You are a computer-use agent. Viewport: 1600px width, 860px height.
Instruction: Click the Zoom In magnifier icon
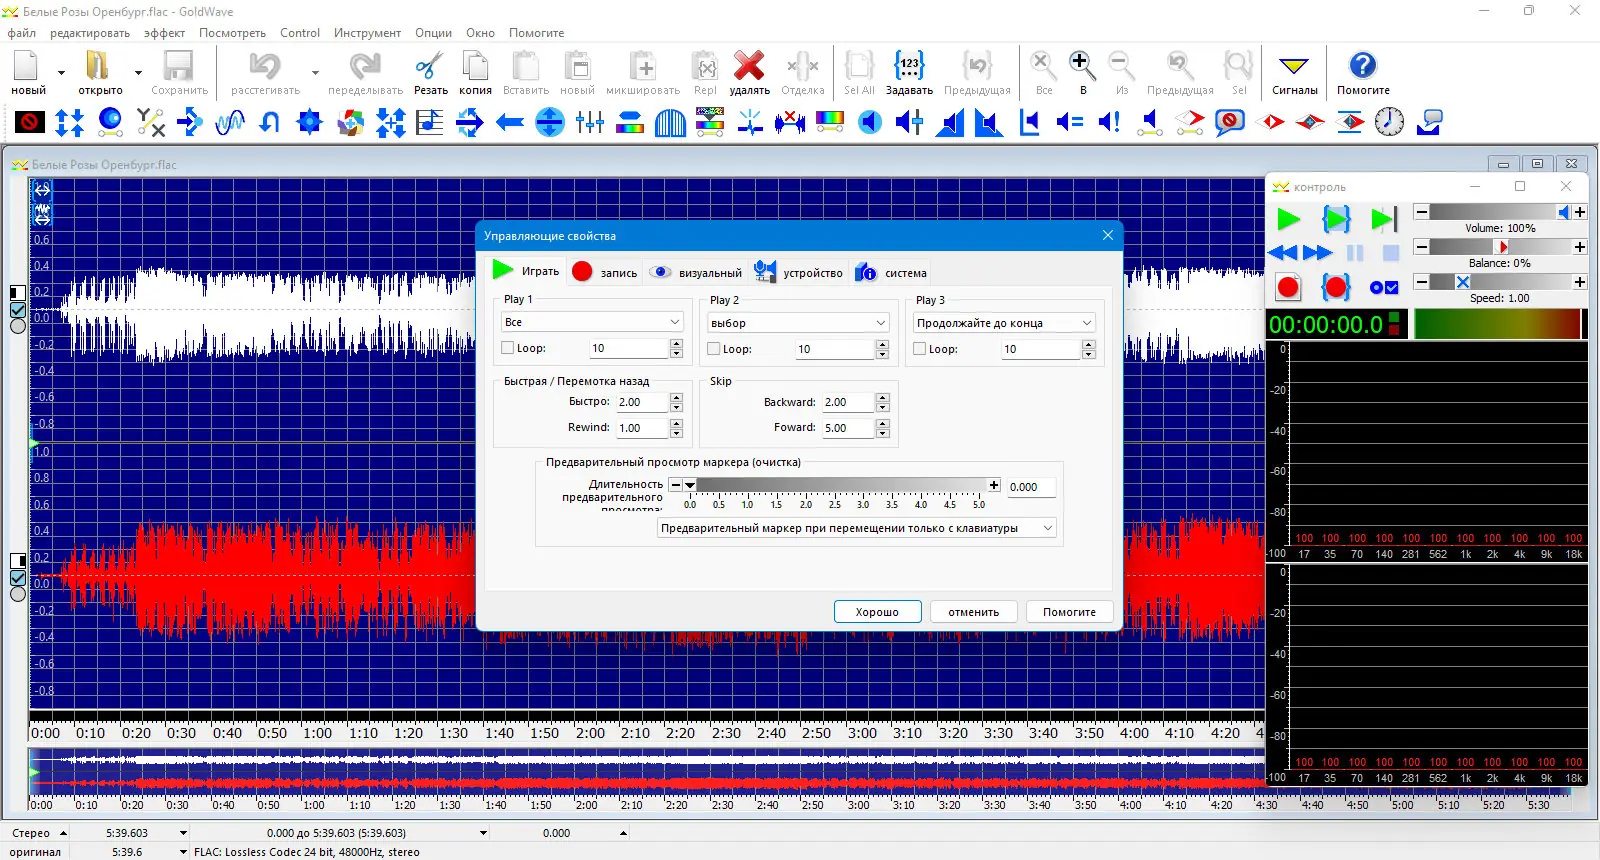coord(1081,67)
